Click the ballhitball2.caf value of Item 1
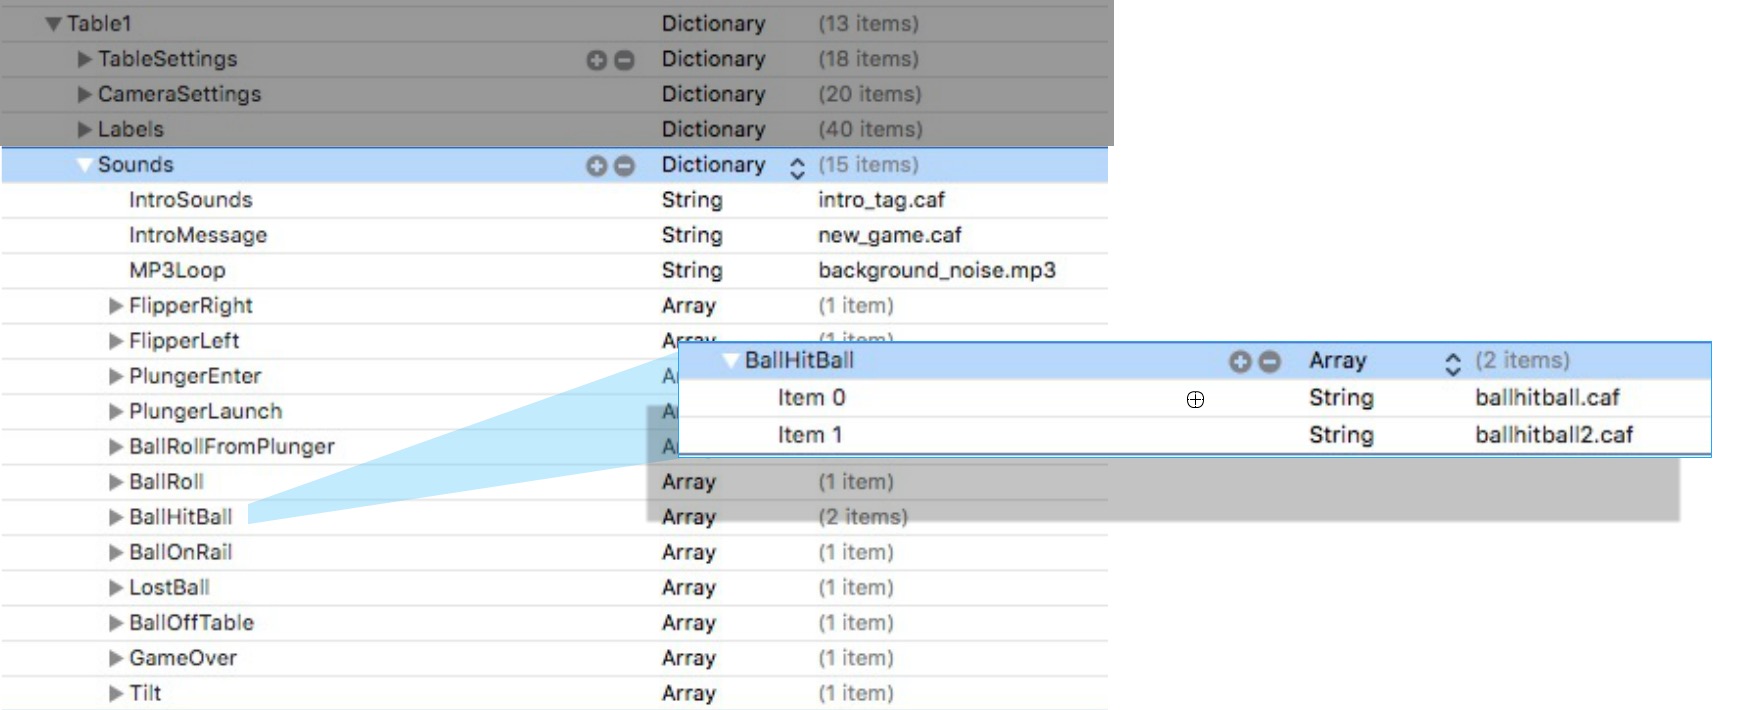 click(x=1553, y=435)
